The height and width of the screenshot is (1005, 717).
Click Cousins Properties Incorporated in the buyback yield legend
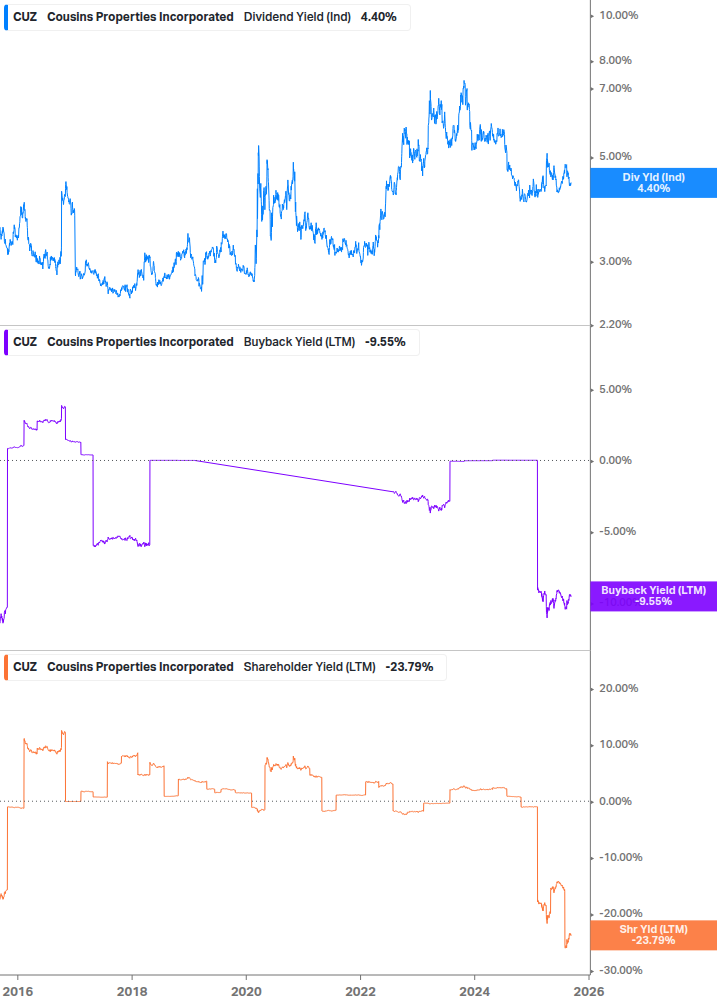coord(140,342)
